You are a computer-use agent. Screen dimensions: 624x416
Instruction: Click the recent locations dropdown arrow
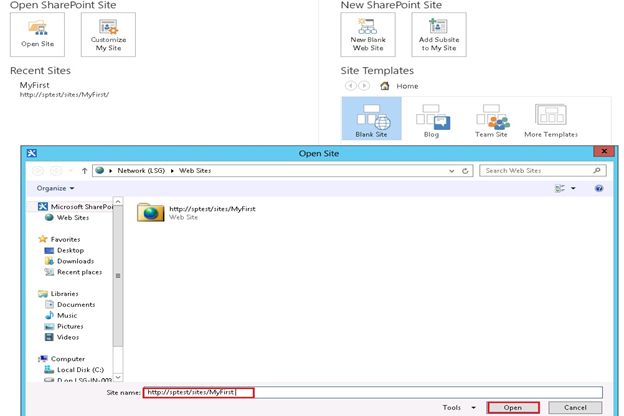click(70, 171)
